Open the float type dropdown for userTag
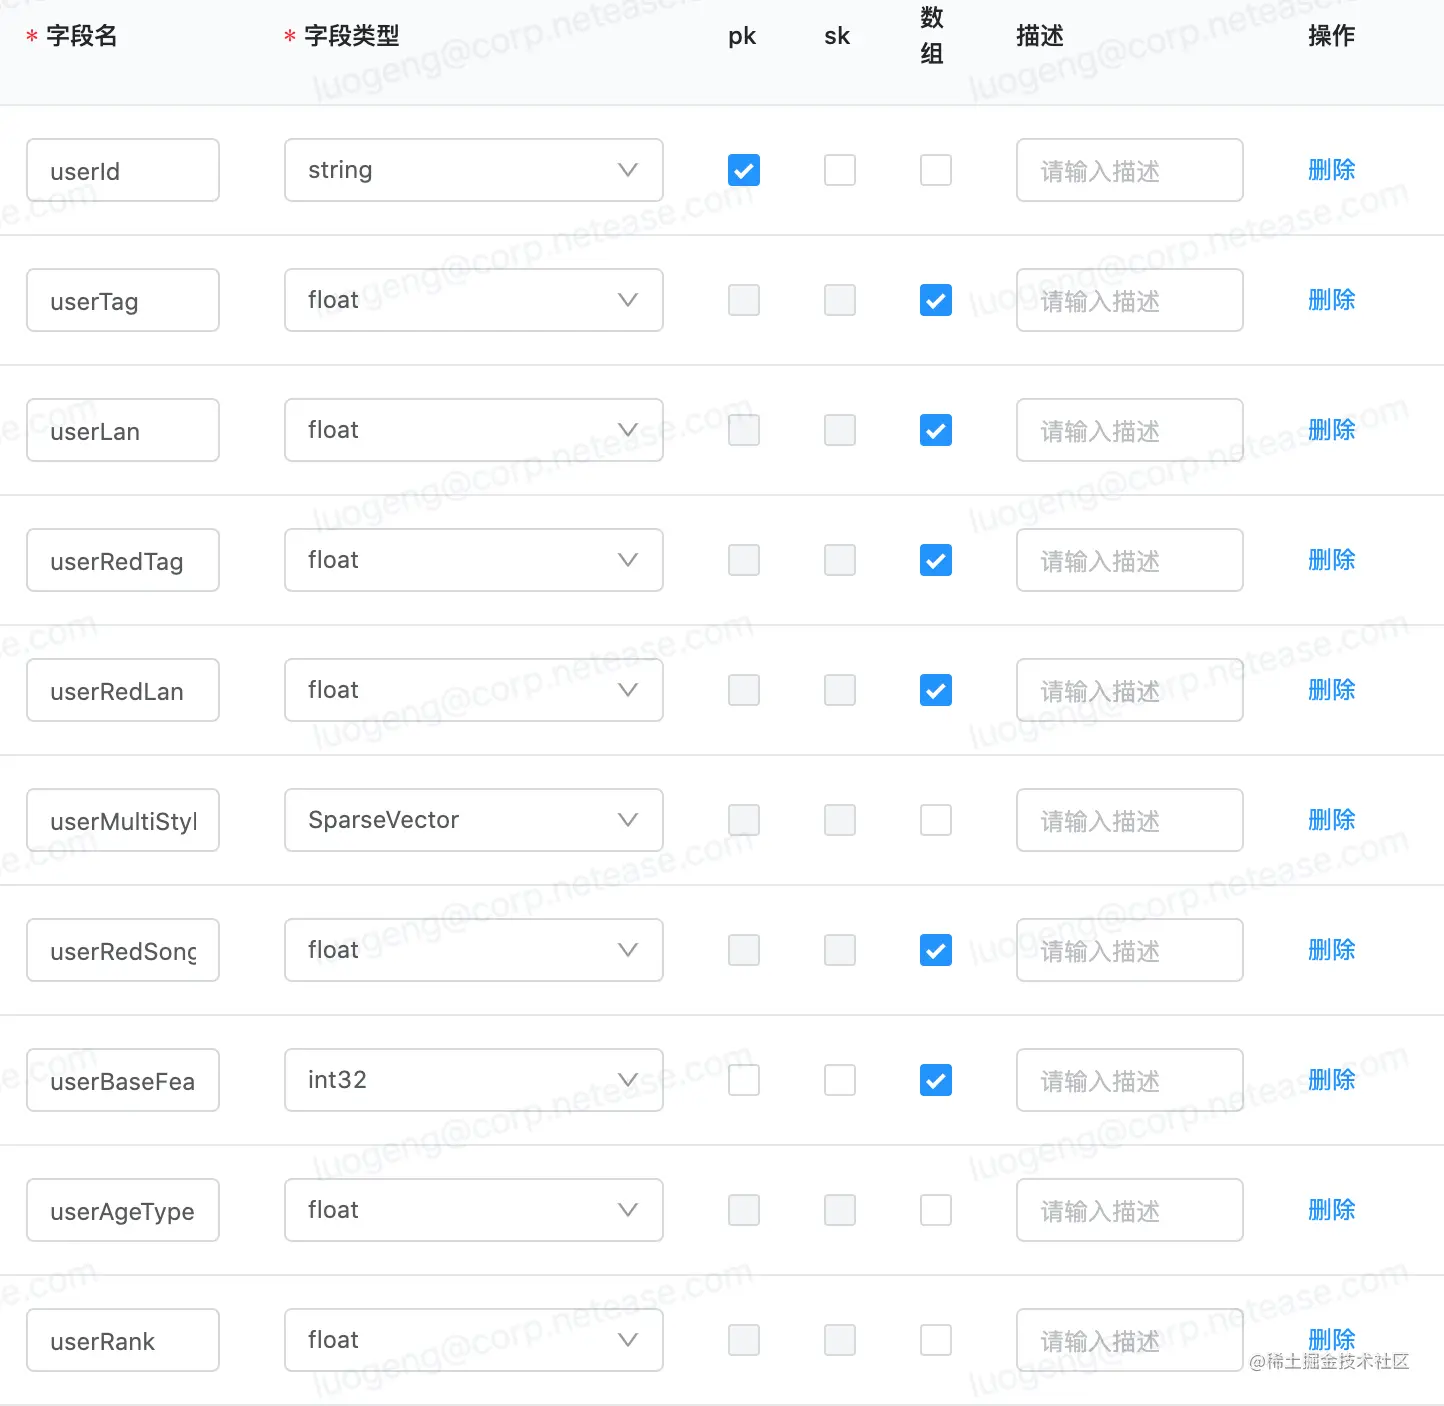The image size is (1444, 1406). 474,300
